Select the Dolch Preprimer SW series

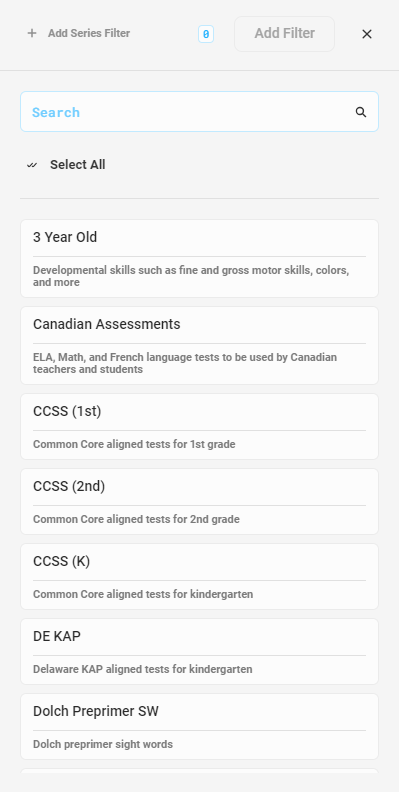coord(200,726)
